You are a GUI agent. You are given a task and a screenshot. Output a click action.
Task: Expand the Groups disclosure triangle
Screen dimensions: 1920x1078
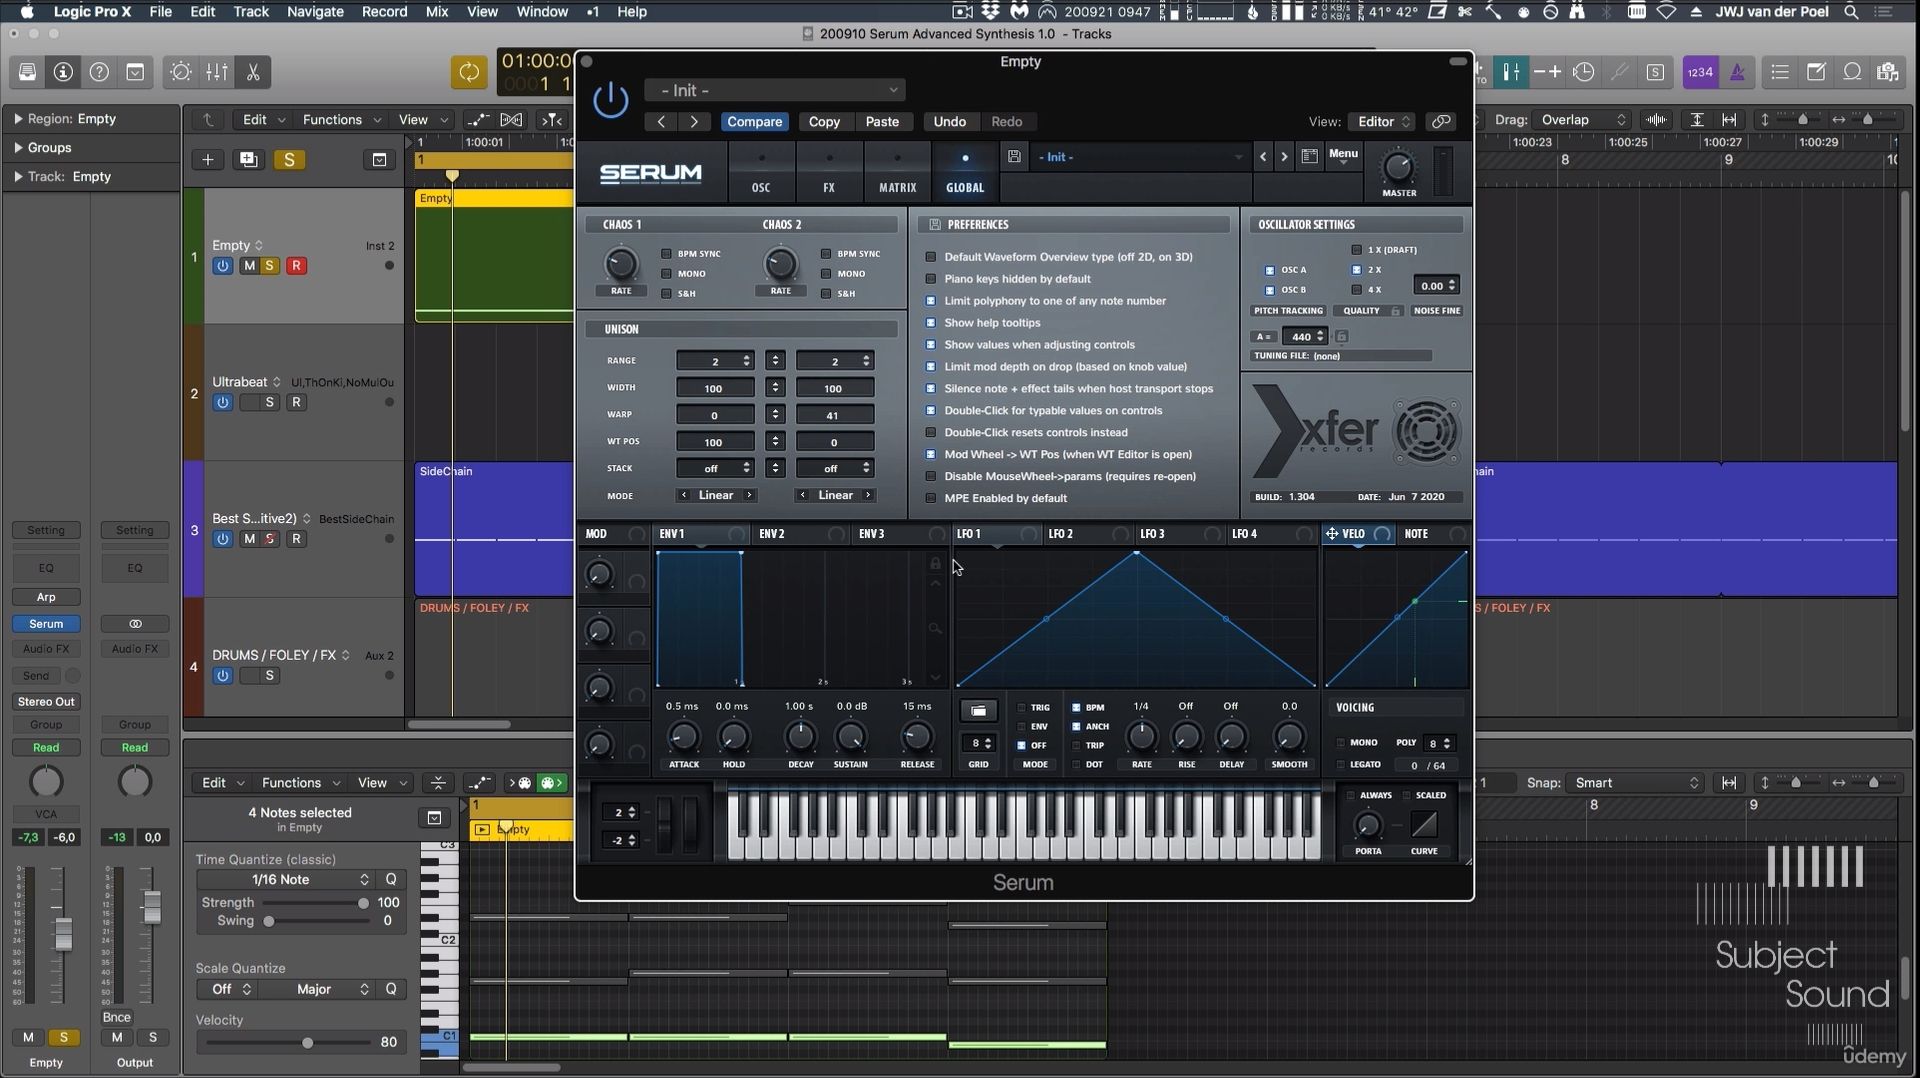click(x=18, y=147)
